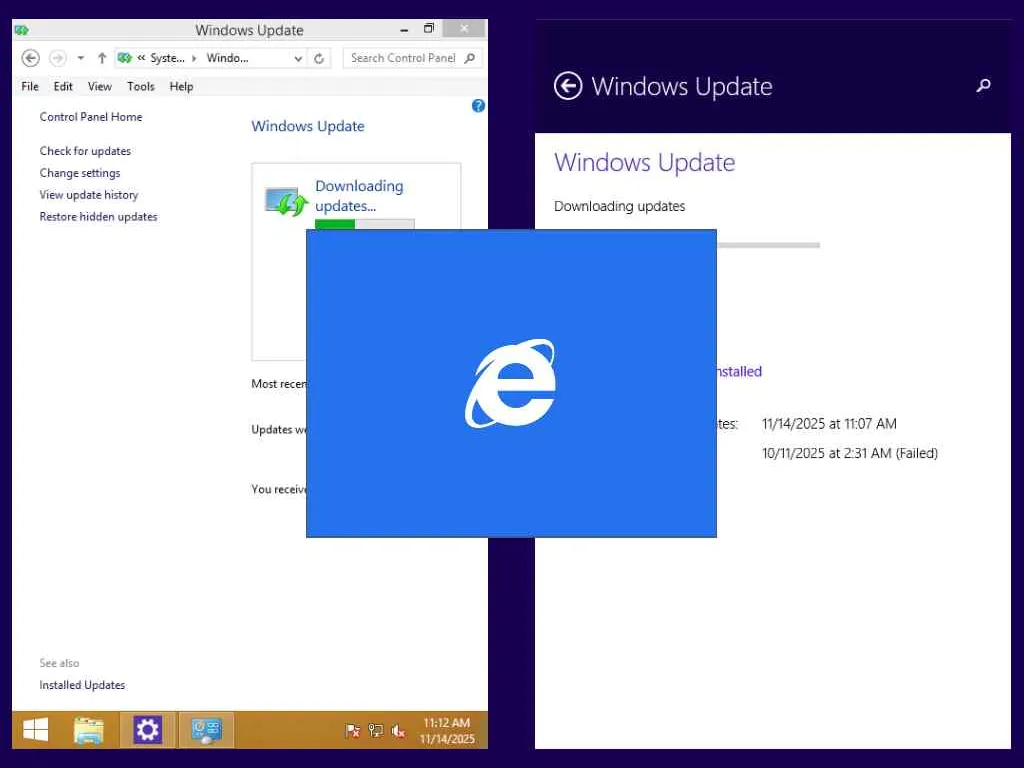Open the Help menu
1024x768 pixels.
(181, 86)
